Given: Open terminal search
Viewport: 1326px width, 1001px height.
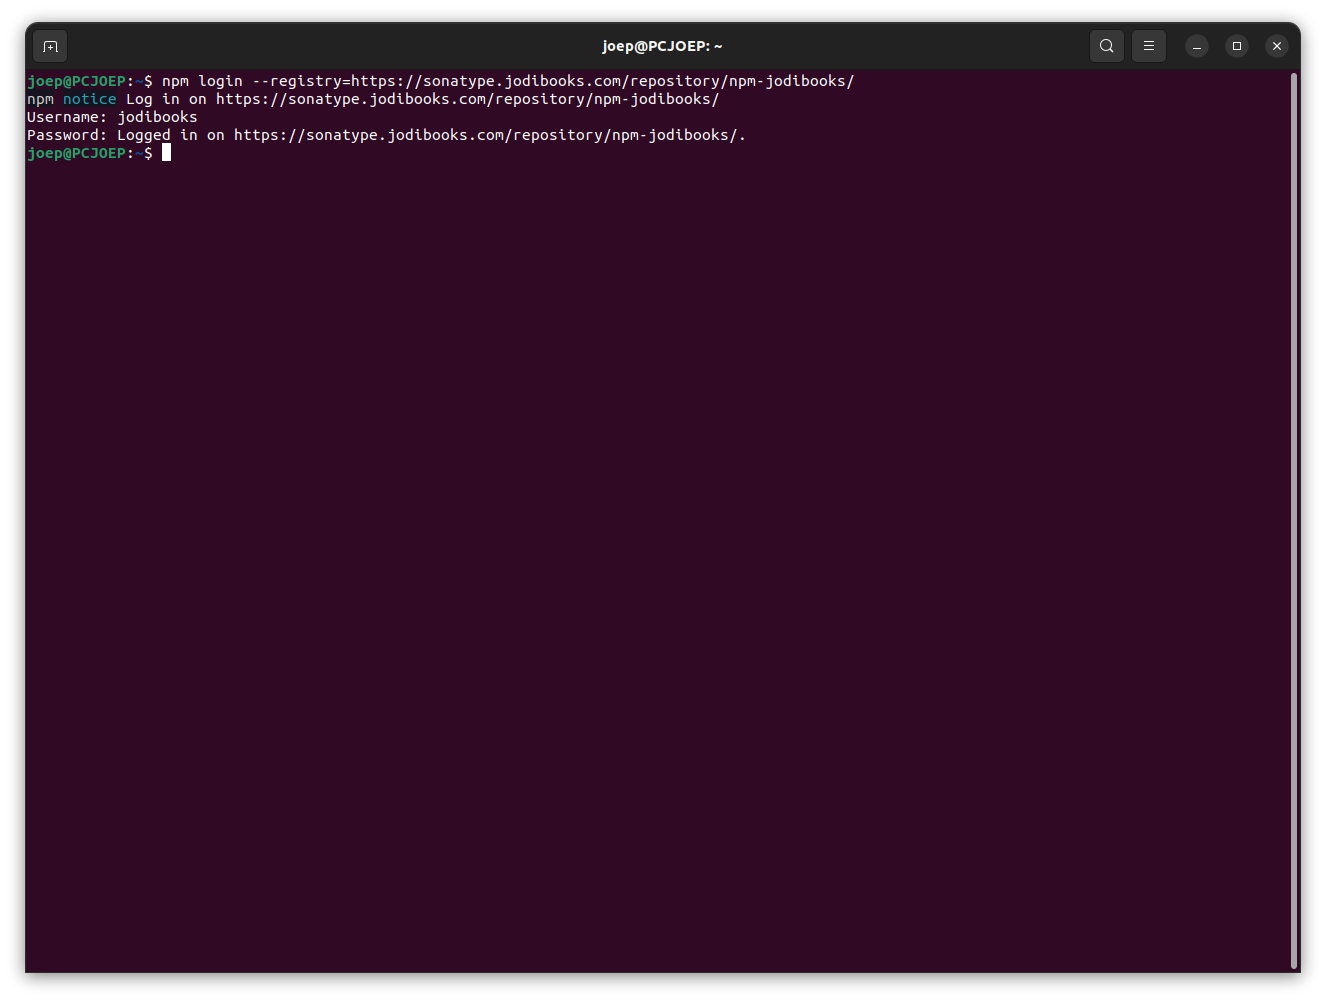Looking at the screenshot, I should (1106, 46).
